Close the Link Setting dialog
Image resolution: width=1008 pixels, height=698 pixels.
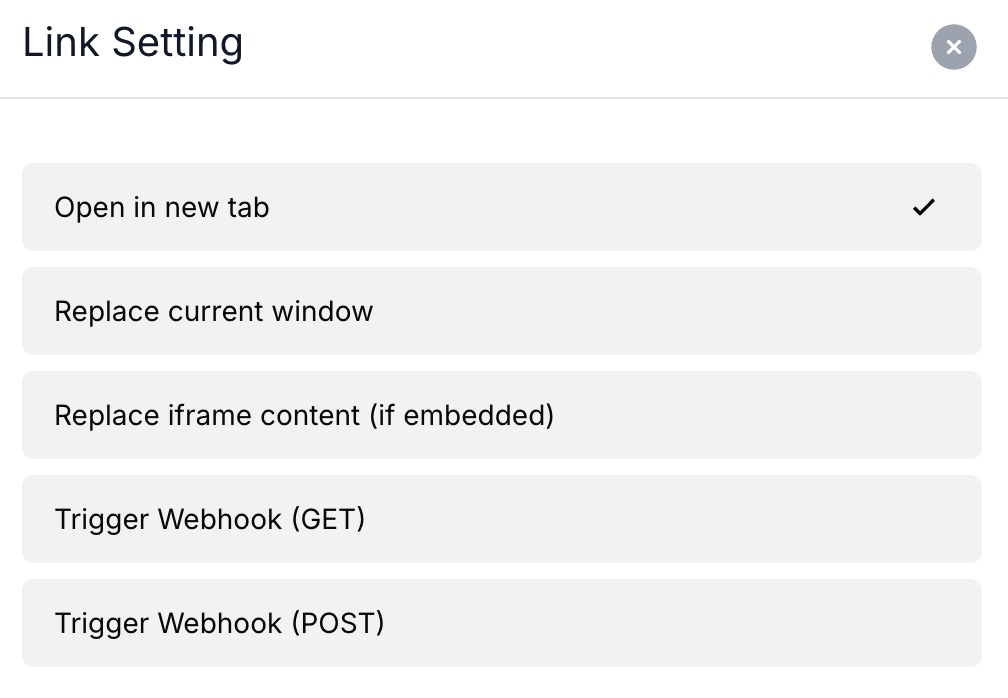click(x=953, y=47)
